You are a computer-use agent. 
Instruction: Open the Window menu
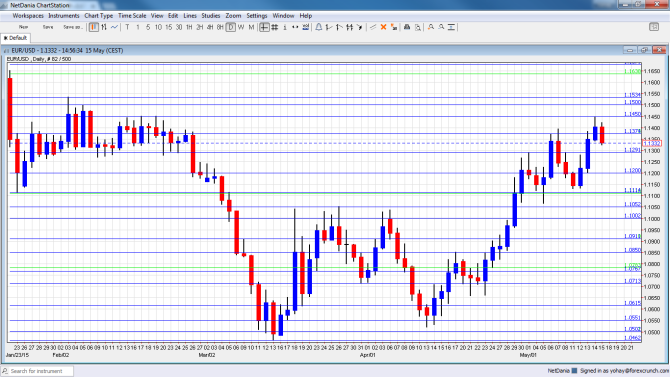tap(283, 16)
